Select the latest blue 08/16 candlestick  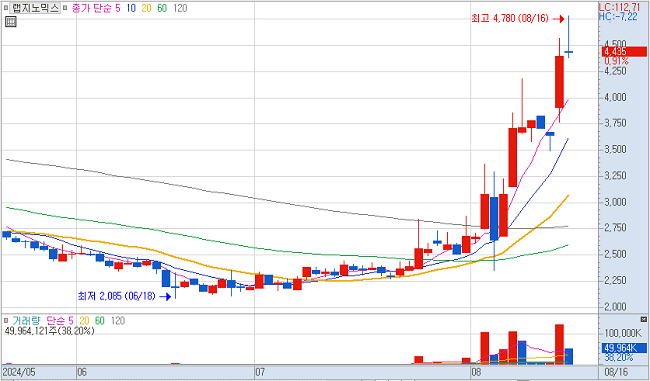pos(569,52)
